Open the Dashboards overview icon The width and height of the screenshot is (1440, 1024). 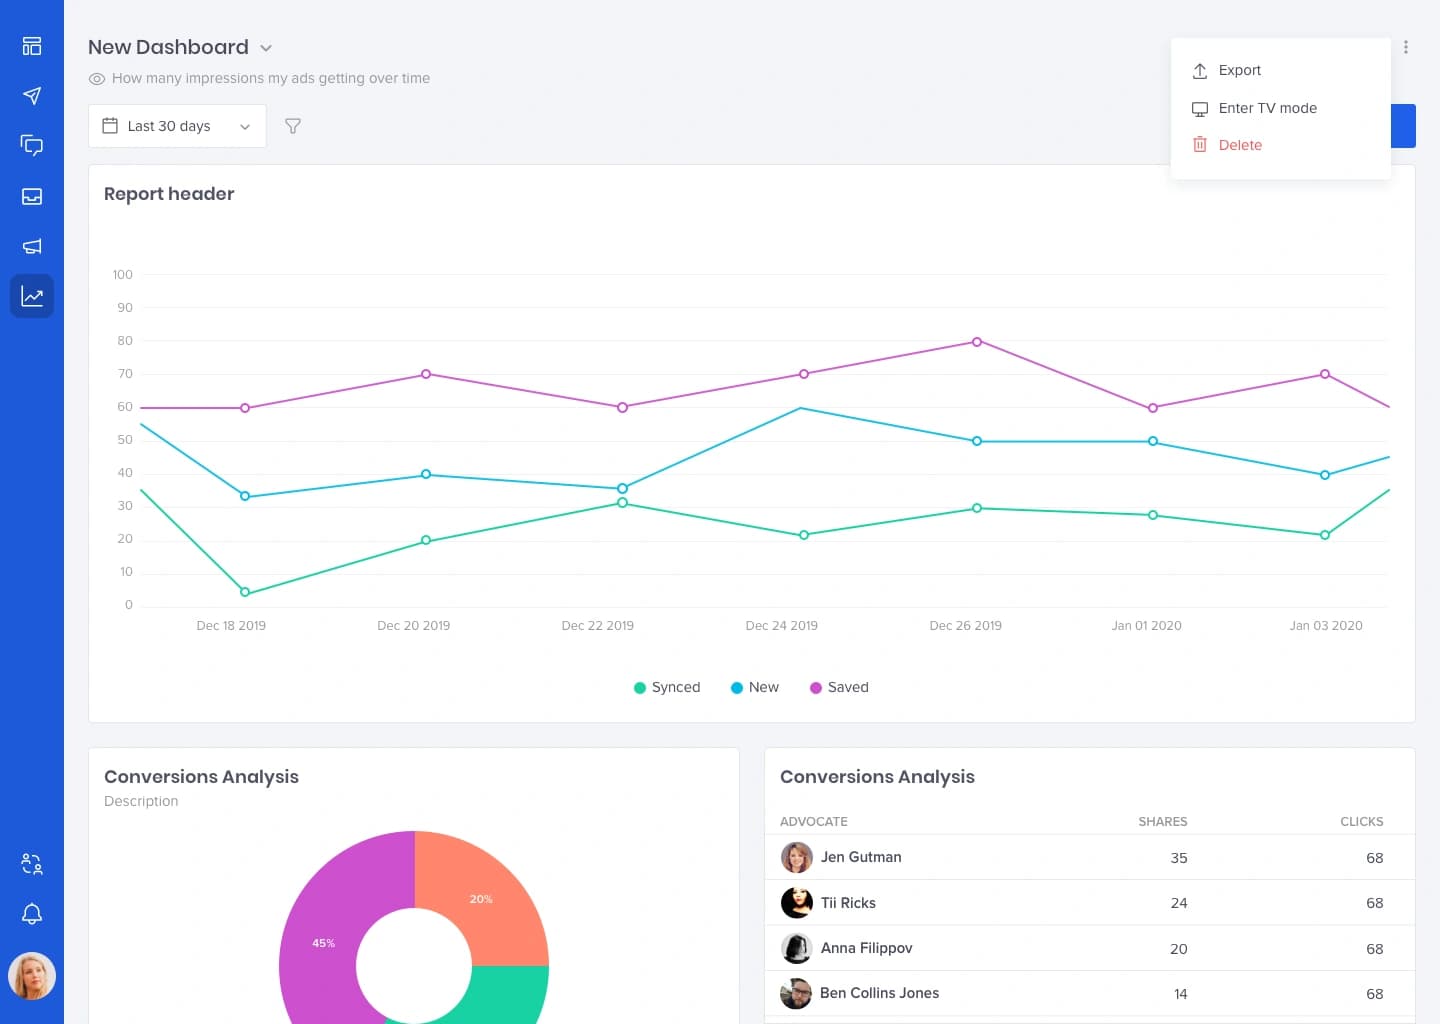(32, 46)
